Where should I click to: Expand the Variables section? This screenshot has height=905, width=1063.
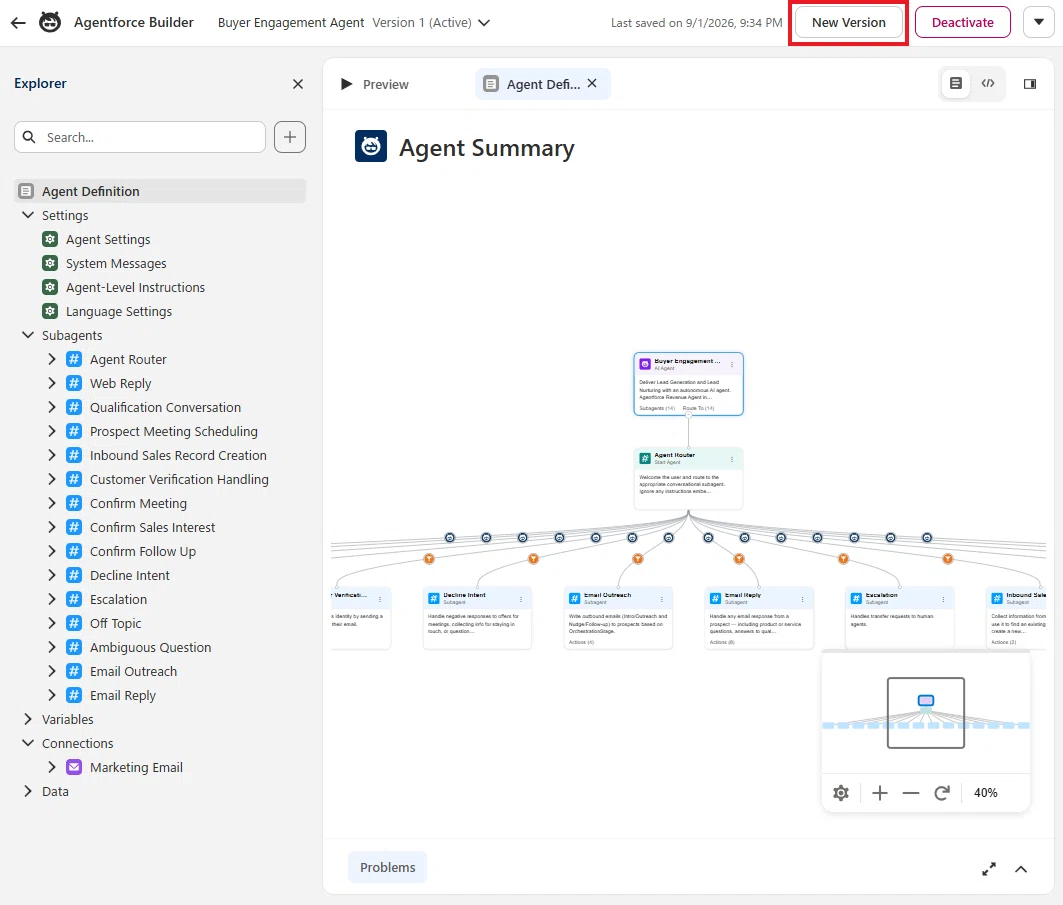click(x=28, y=719)
